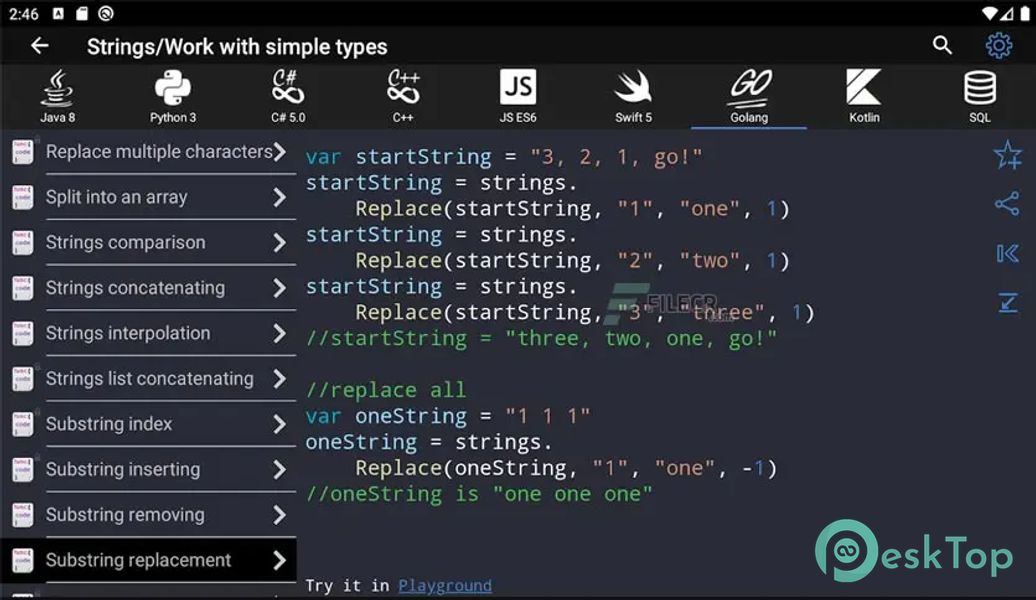Collapse the topics panel with the bar-arrow icon
1036x600 pixels.
point(1007,253)
